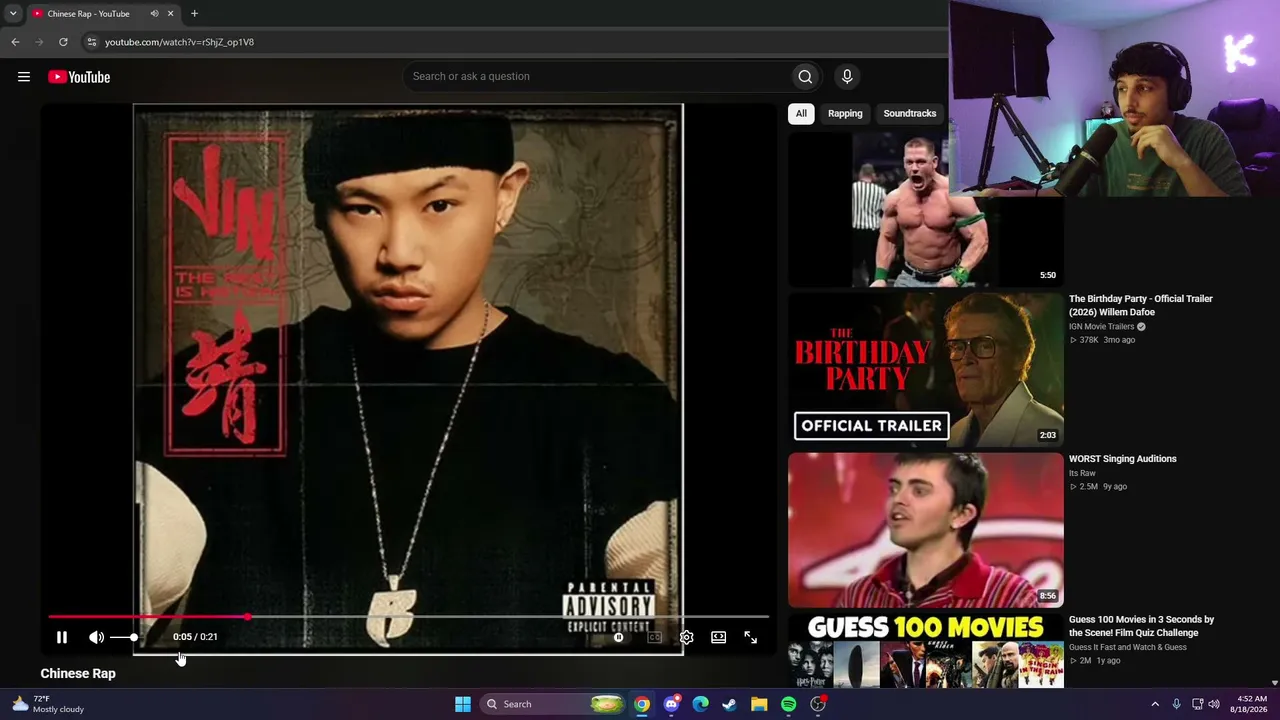The width and height of the screenshot is (1280, 720).
Task: Open the wrestler thumbnail video 5:50
Action: (x=925, y=209)
